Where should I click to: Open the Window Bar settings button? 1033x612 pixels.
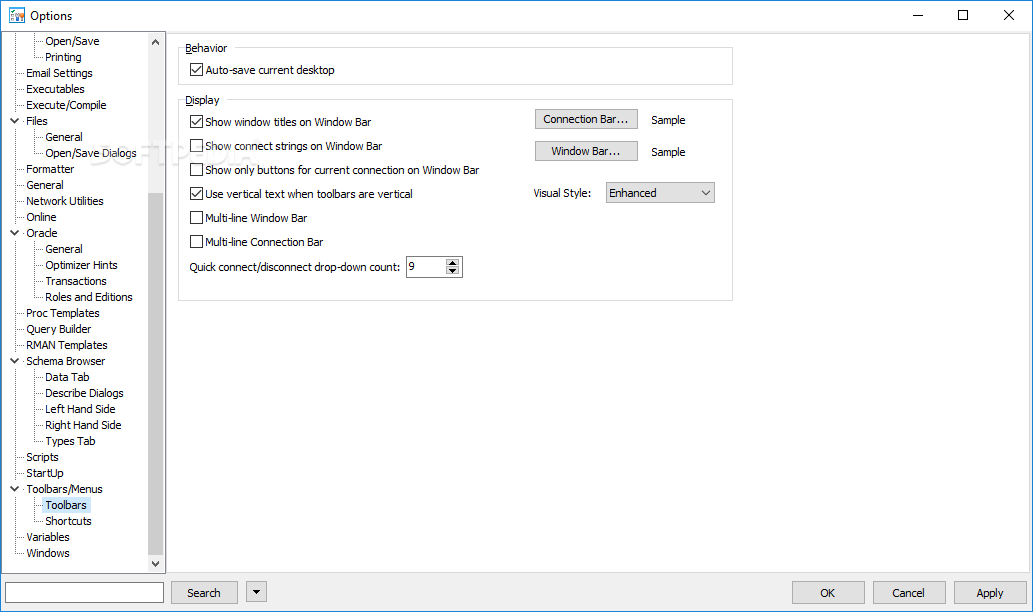coord(586,151)
